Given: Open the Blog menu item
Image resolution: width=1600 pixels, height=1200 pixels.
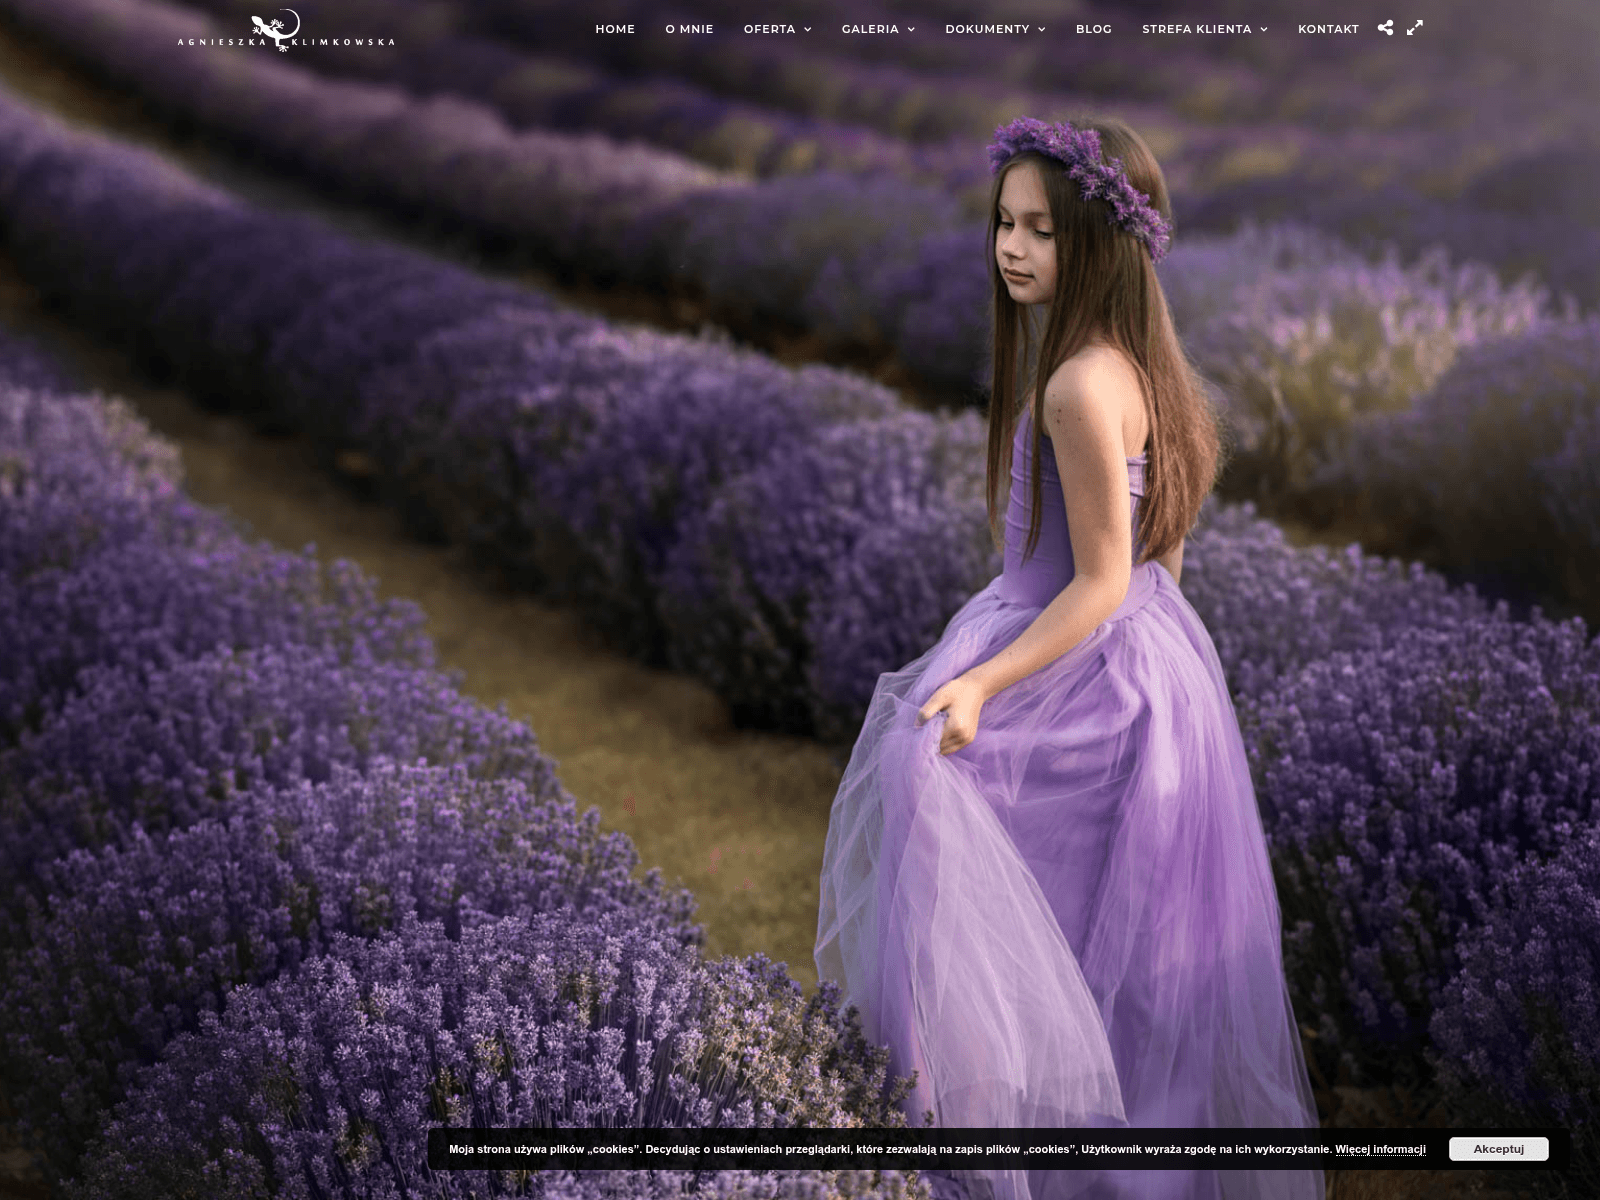Looking at the screenshot, I should 1094,29.
